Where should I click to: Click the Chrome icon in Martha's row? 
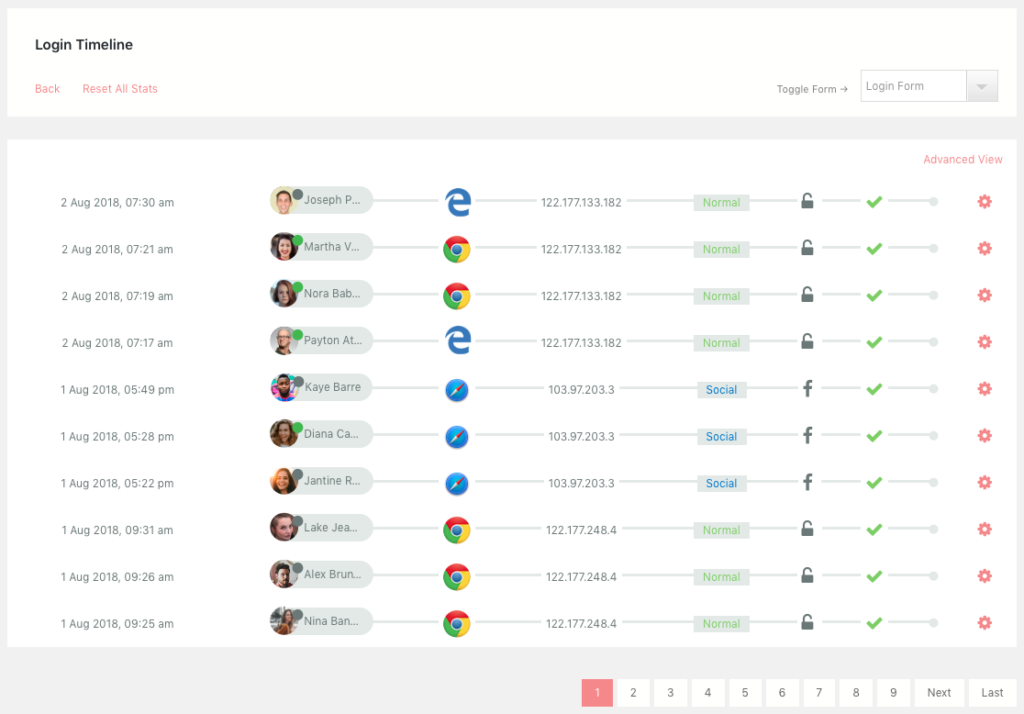[457, 249]
